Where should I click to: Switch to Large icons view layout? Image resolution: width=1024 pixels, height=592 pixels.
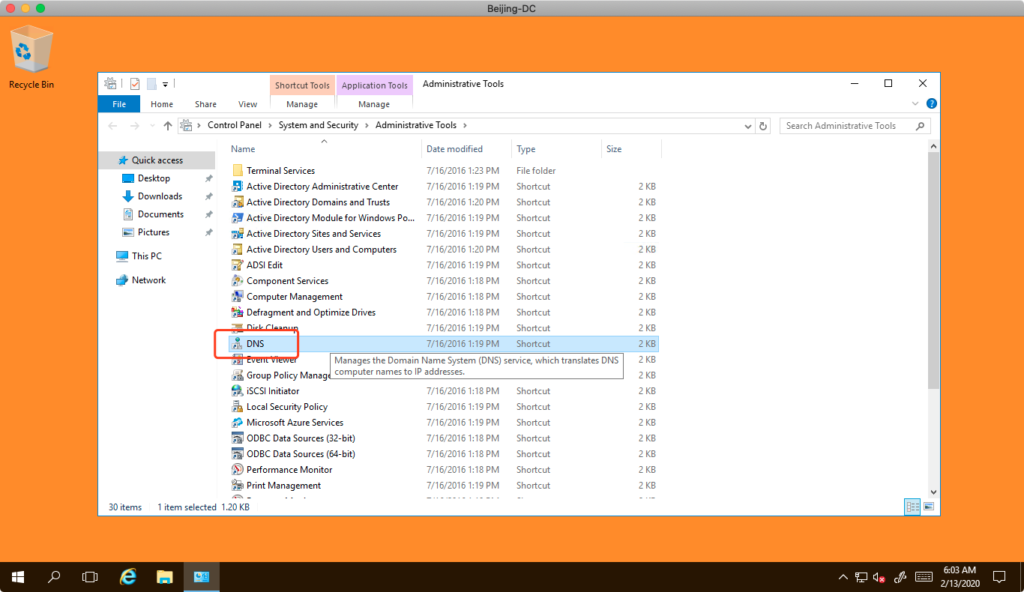pyautogui.click(x=929, y=507)
